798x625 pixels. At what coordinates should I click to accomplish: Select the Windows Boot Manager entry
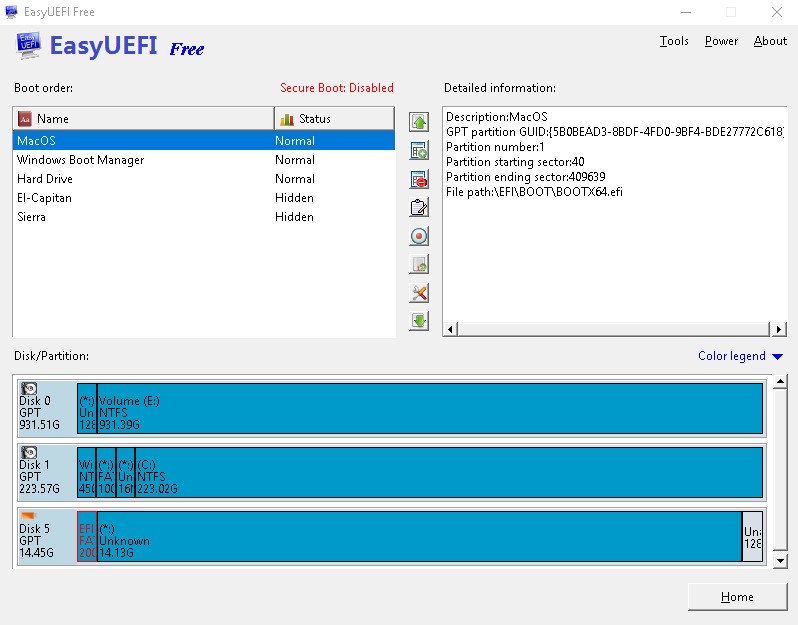pyautogui.click(x=204, y=160)
